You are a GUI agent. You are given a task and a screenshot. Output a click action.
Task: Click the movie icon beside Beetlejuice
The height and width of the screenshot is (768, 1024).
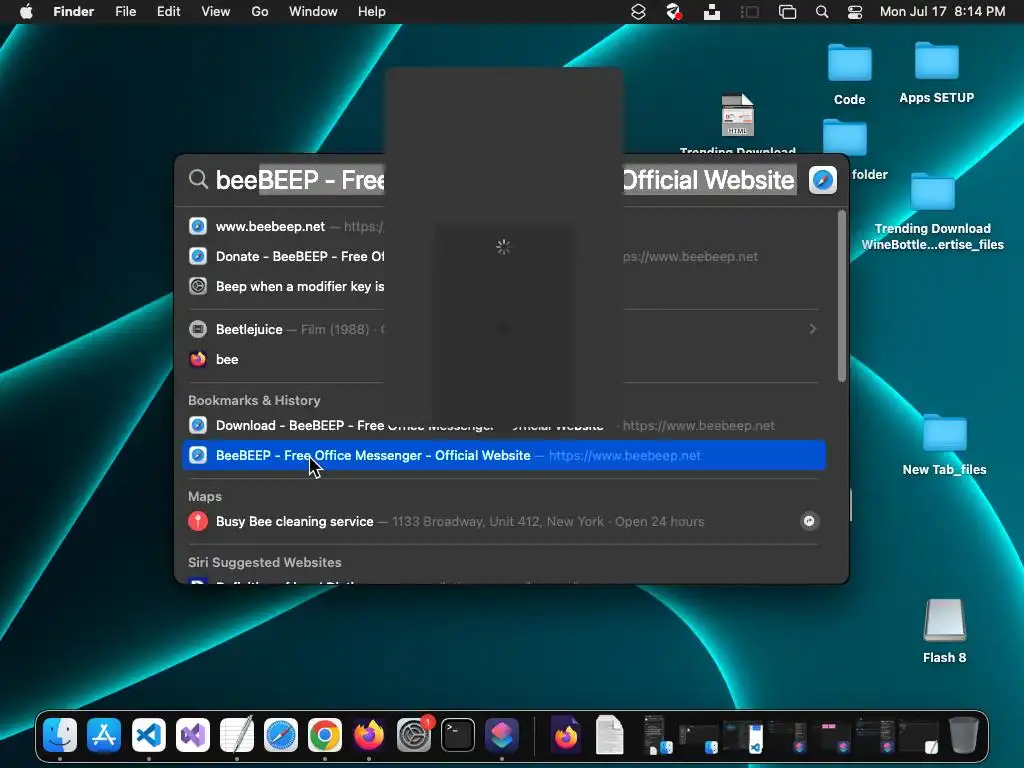click(198, 329)
